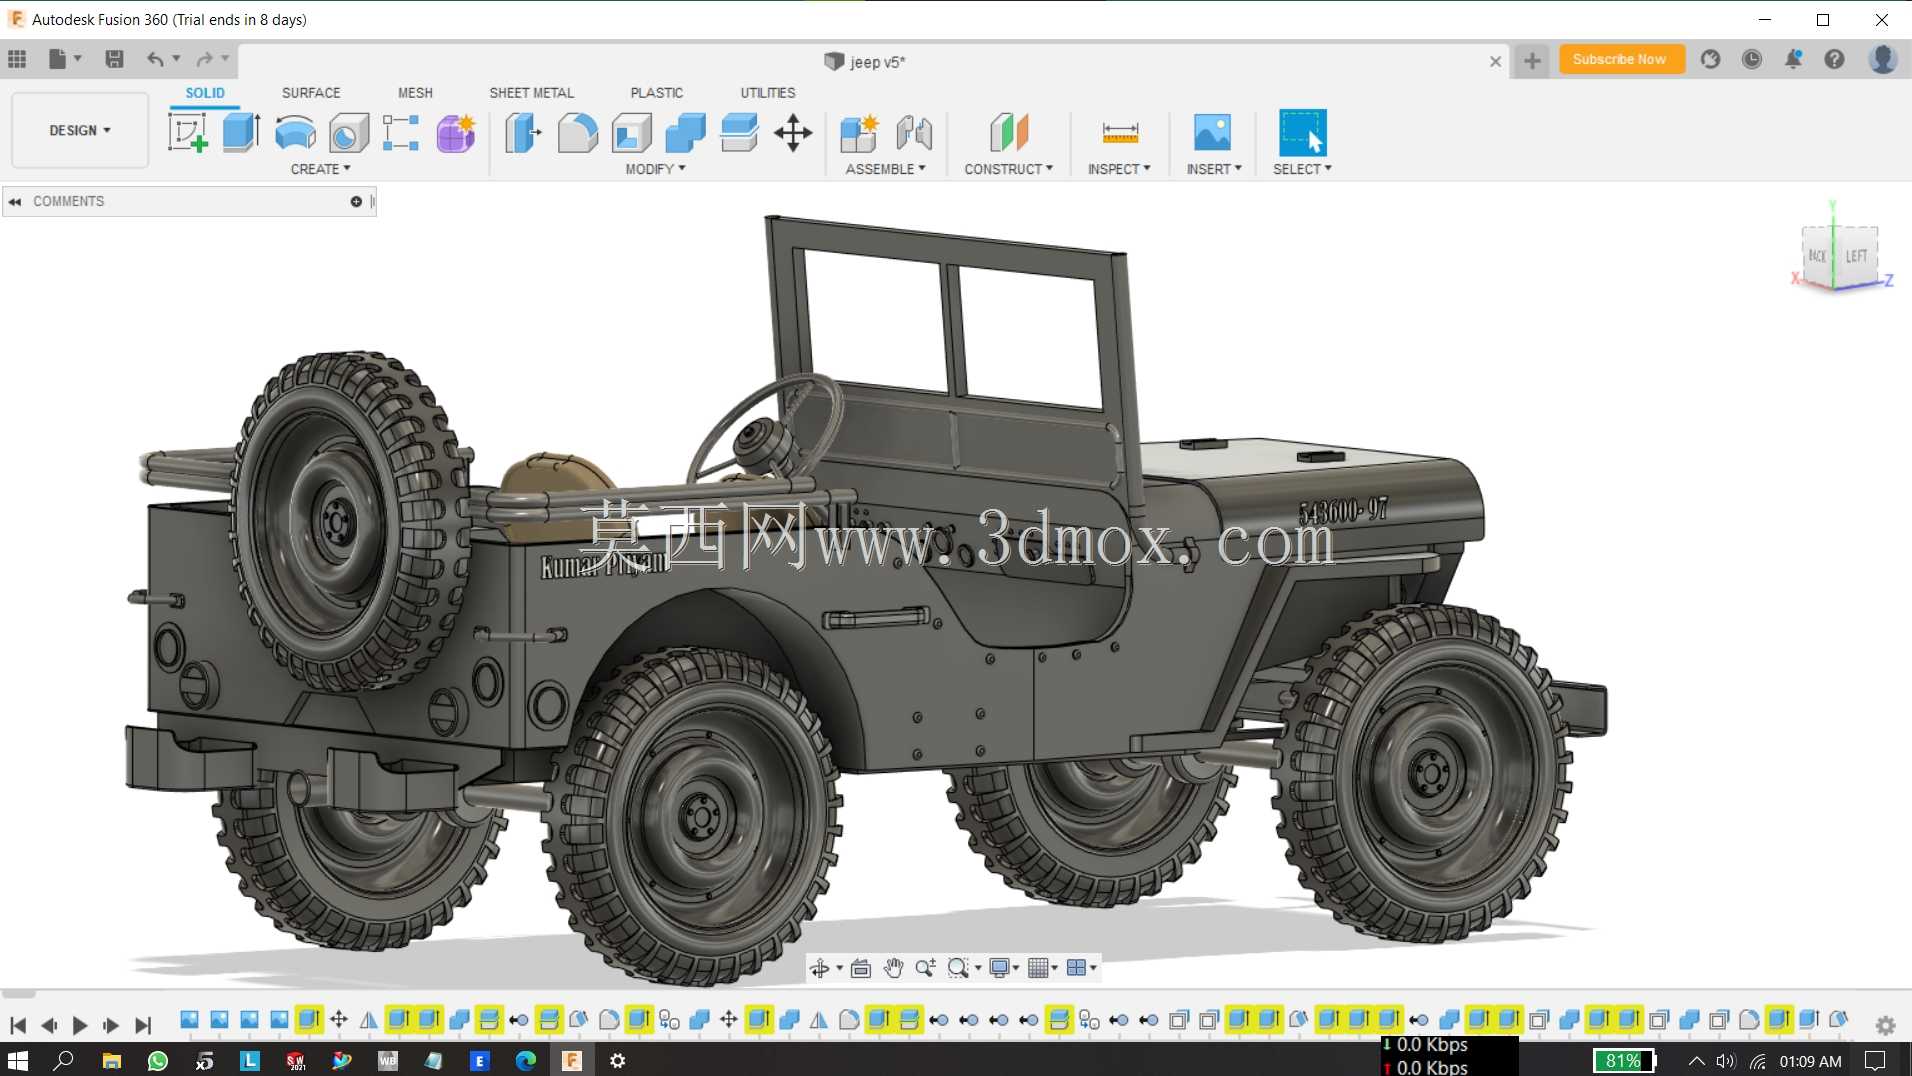Create a New Component
The image size is (1912, 1076).
pyautogui.click(x=859, y=132)
